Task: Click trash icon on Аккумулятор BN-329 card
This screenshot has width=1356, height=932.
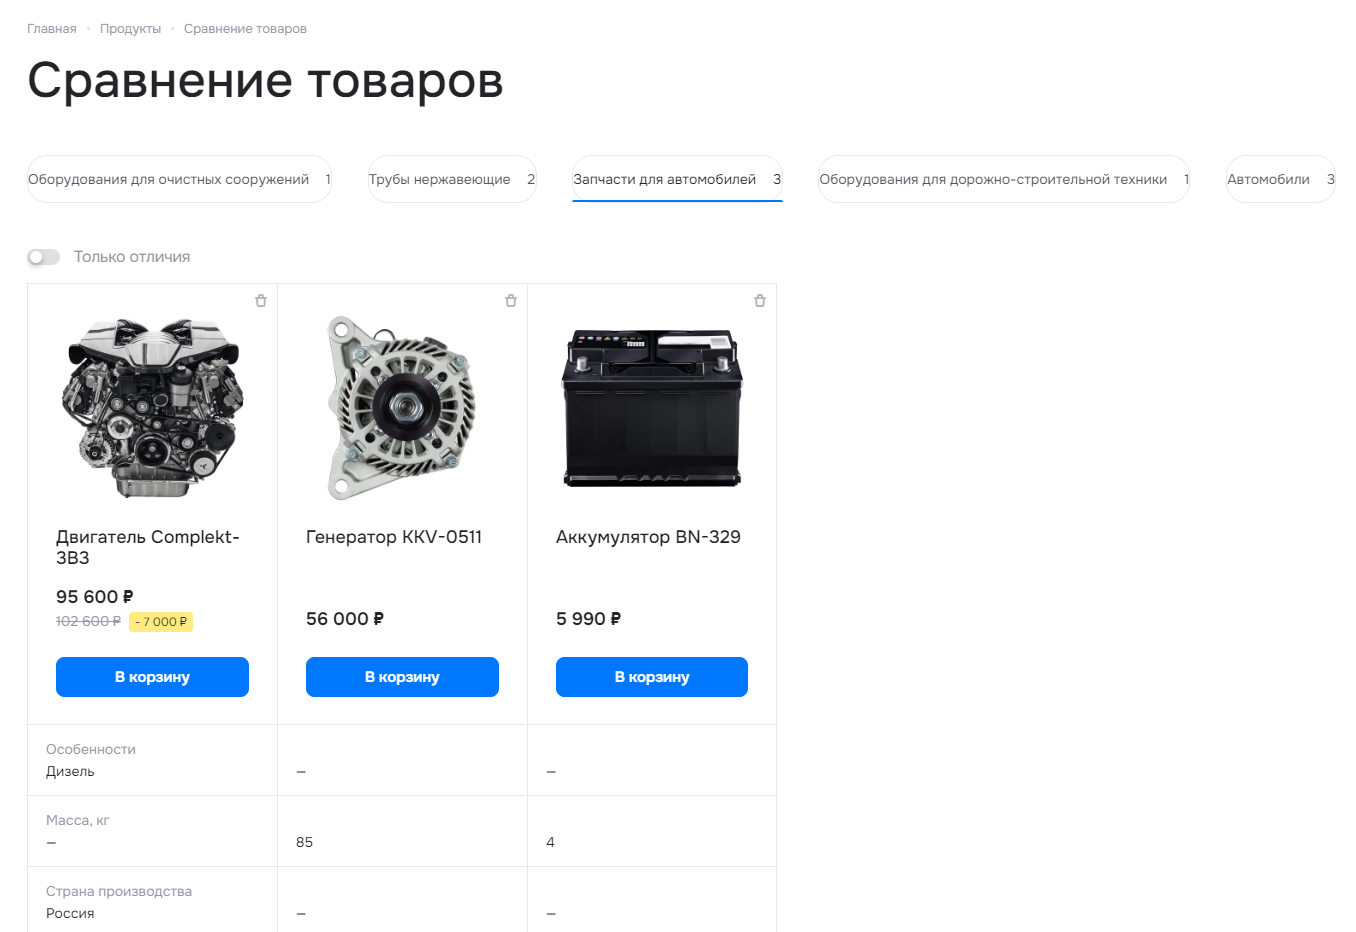Action: click(x=760, y=301)
